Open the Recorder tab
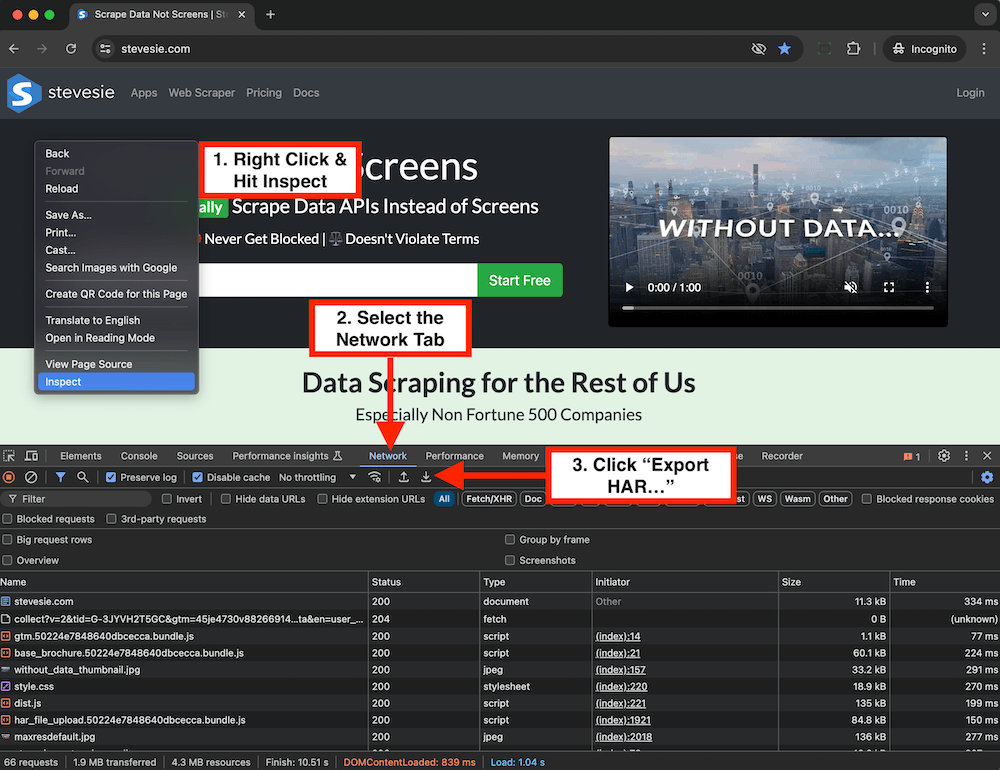The height and width of the screenshot is (770, 1000). [x=782, y=456]
